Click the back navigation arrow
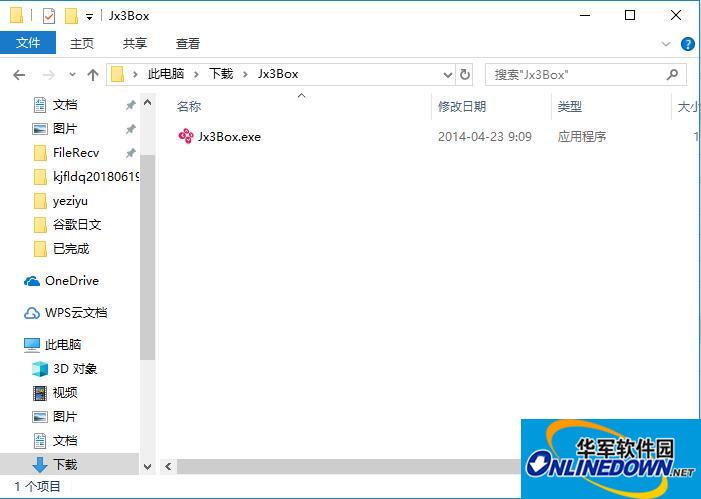The image size is (701, 499). click(x=19, y=75)
